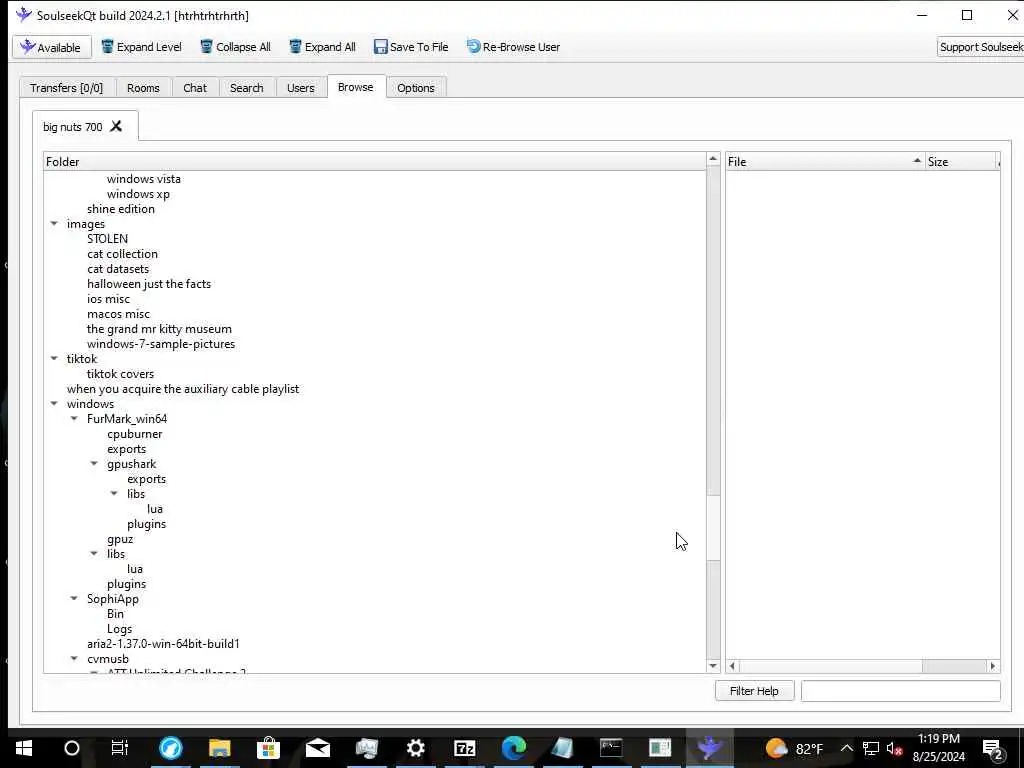Select the cat collection folder

coord(122,254)
